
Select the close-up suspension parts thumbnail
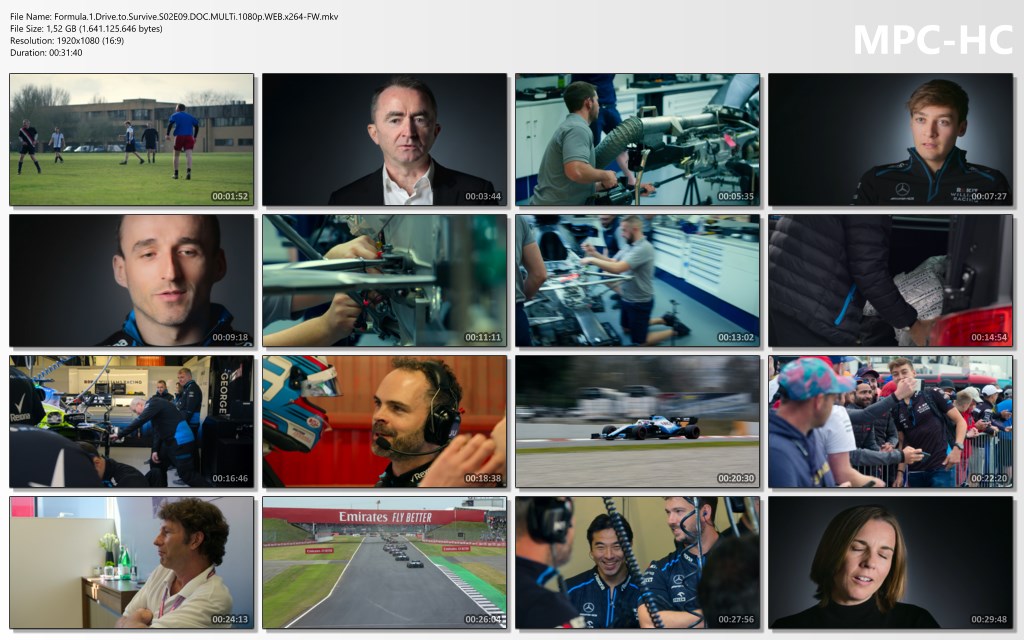(x=384, y=280)
